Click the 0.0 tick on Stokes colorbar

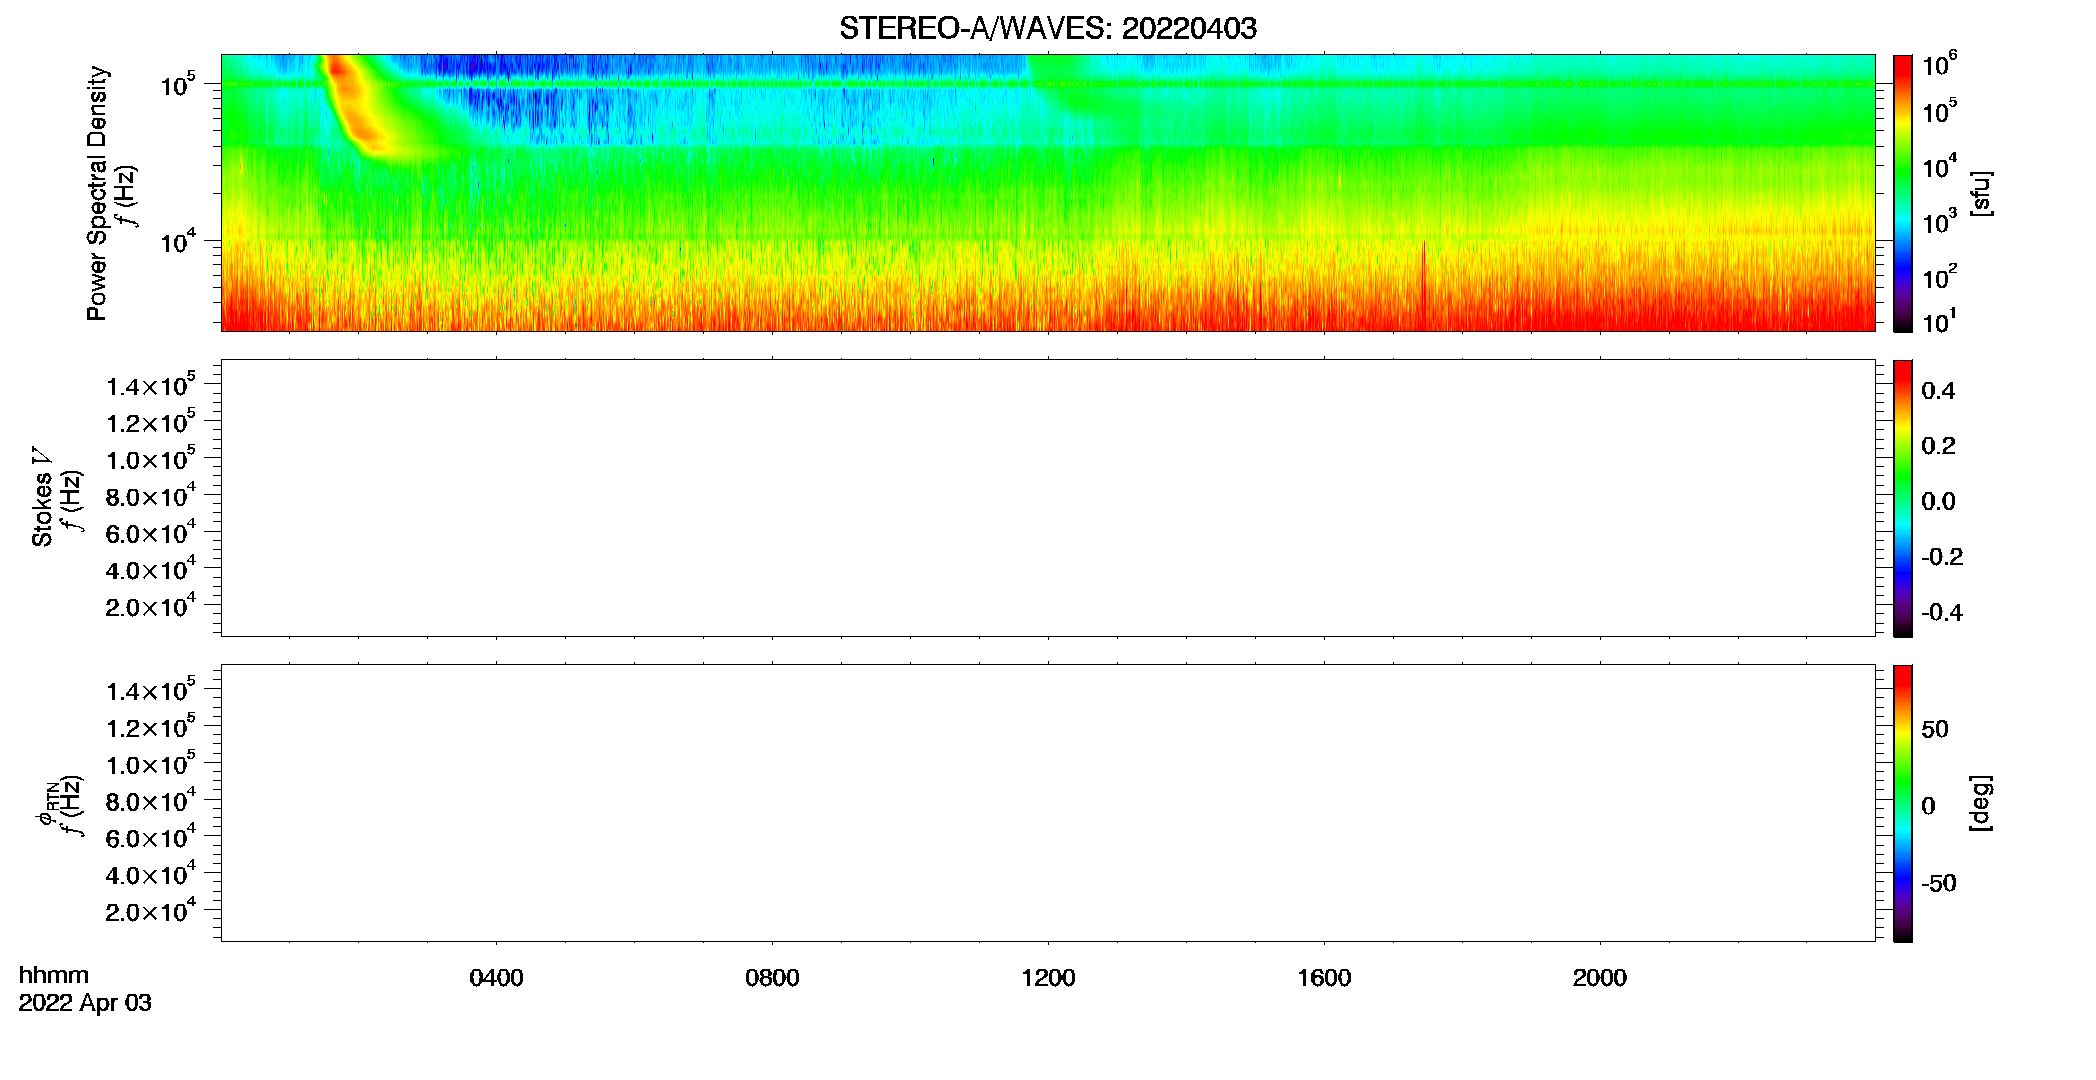[x=1938, y=502]
